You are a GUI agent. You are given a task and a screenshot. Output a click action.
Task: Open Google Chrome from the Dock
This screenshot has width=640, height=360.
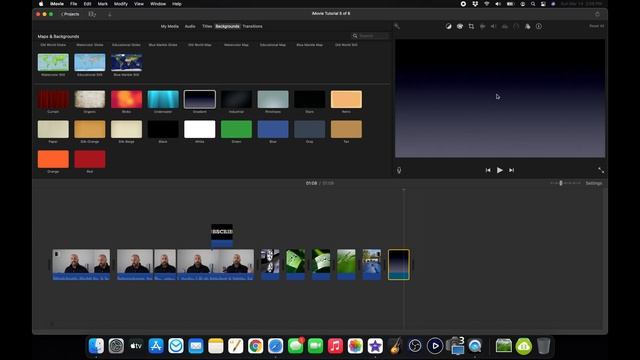[256, 346]
